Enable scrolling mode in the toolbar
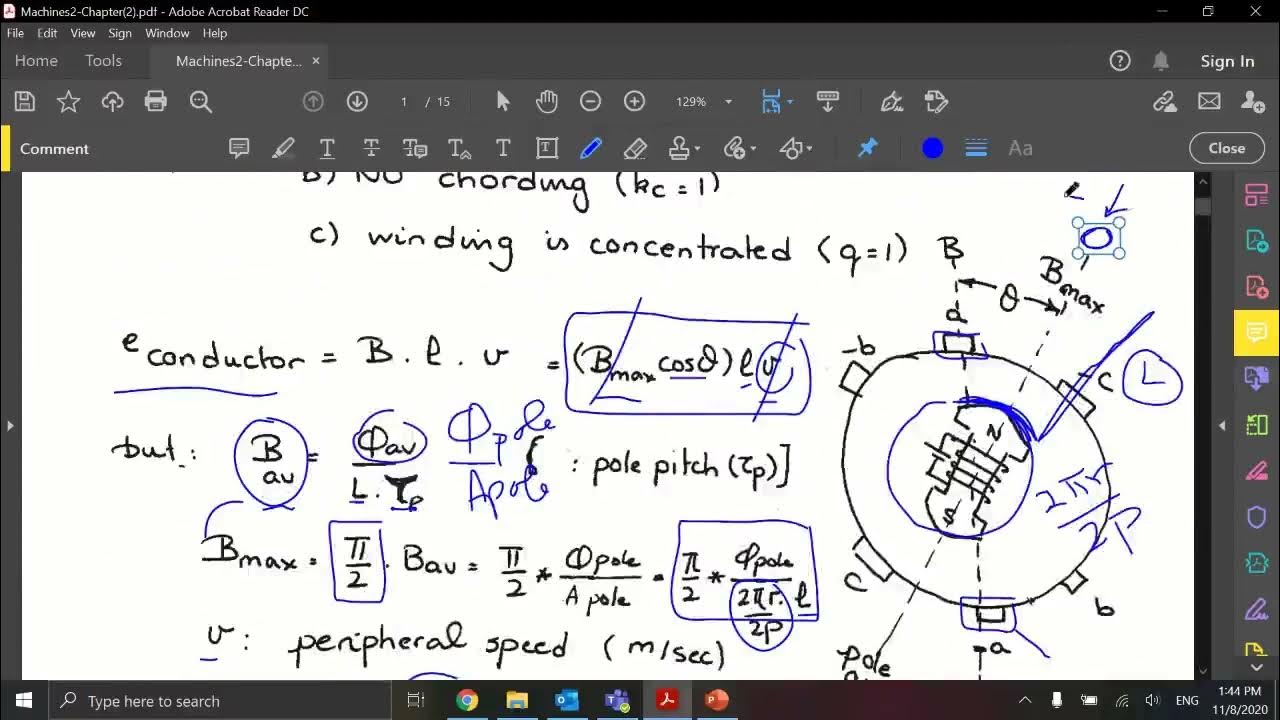The height and width of the screenshot is (720, 1280). tap(827, 101)
